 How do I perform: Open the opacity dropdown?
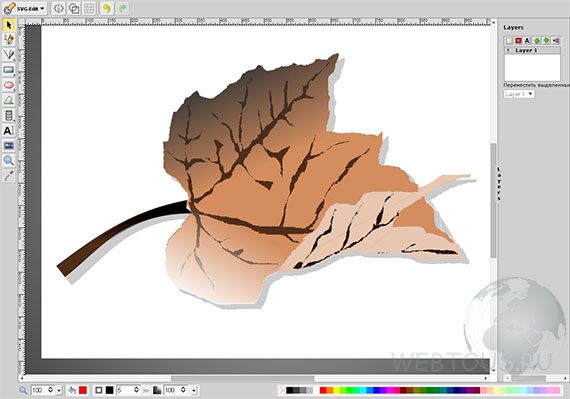tap(194, 391)
